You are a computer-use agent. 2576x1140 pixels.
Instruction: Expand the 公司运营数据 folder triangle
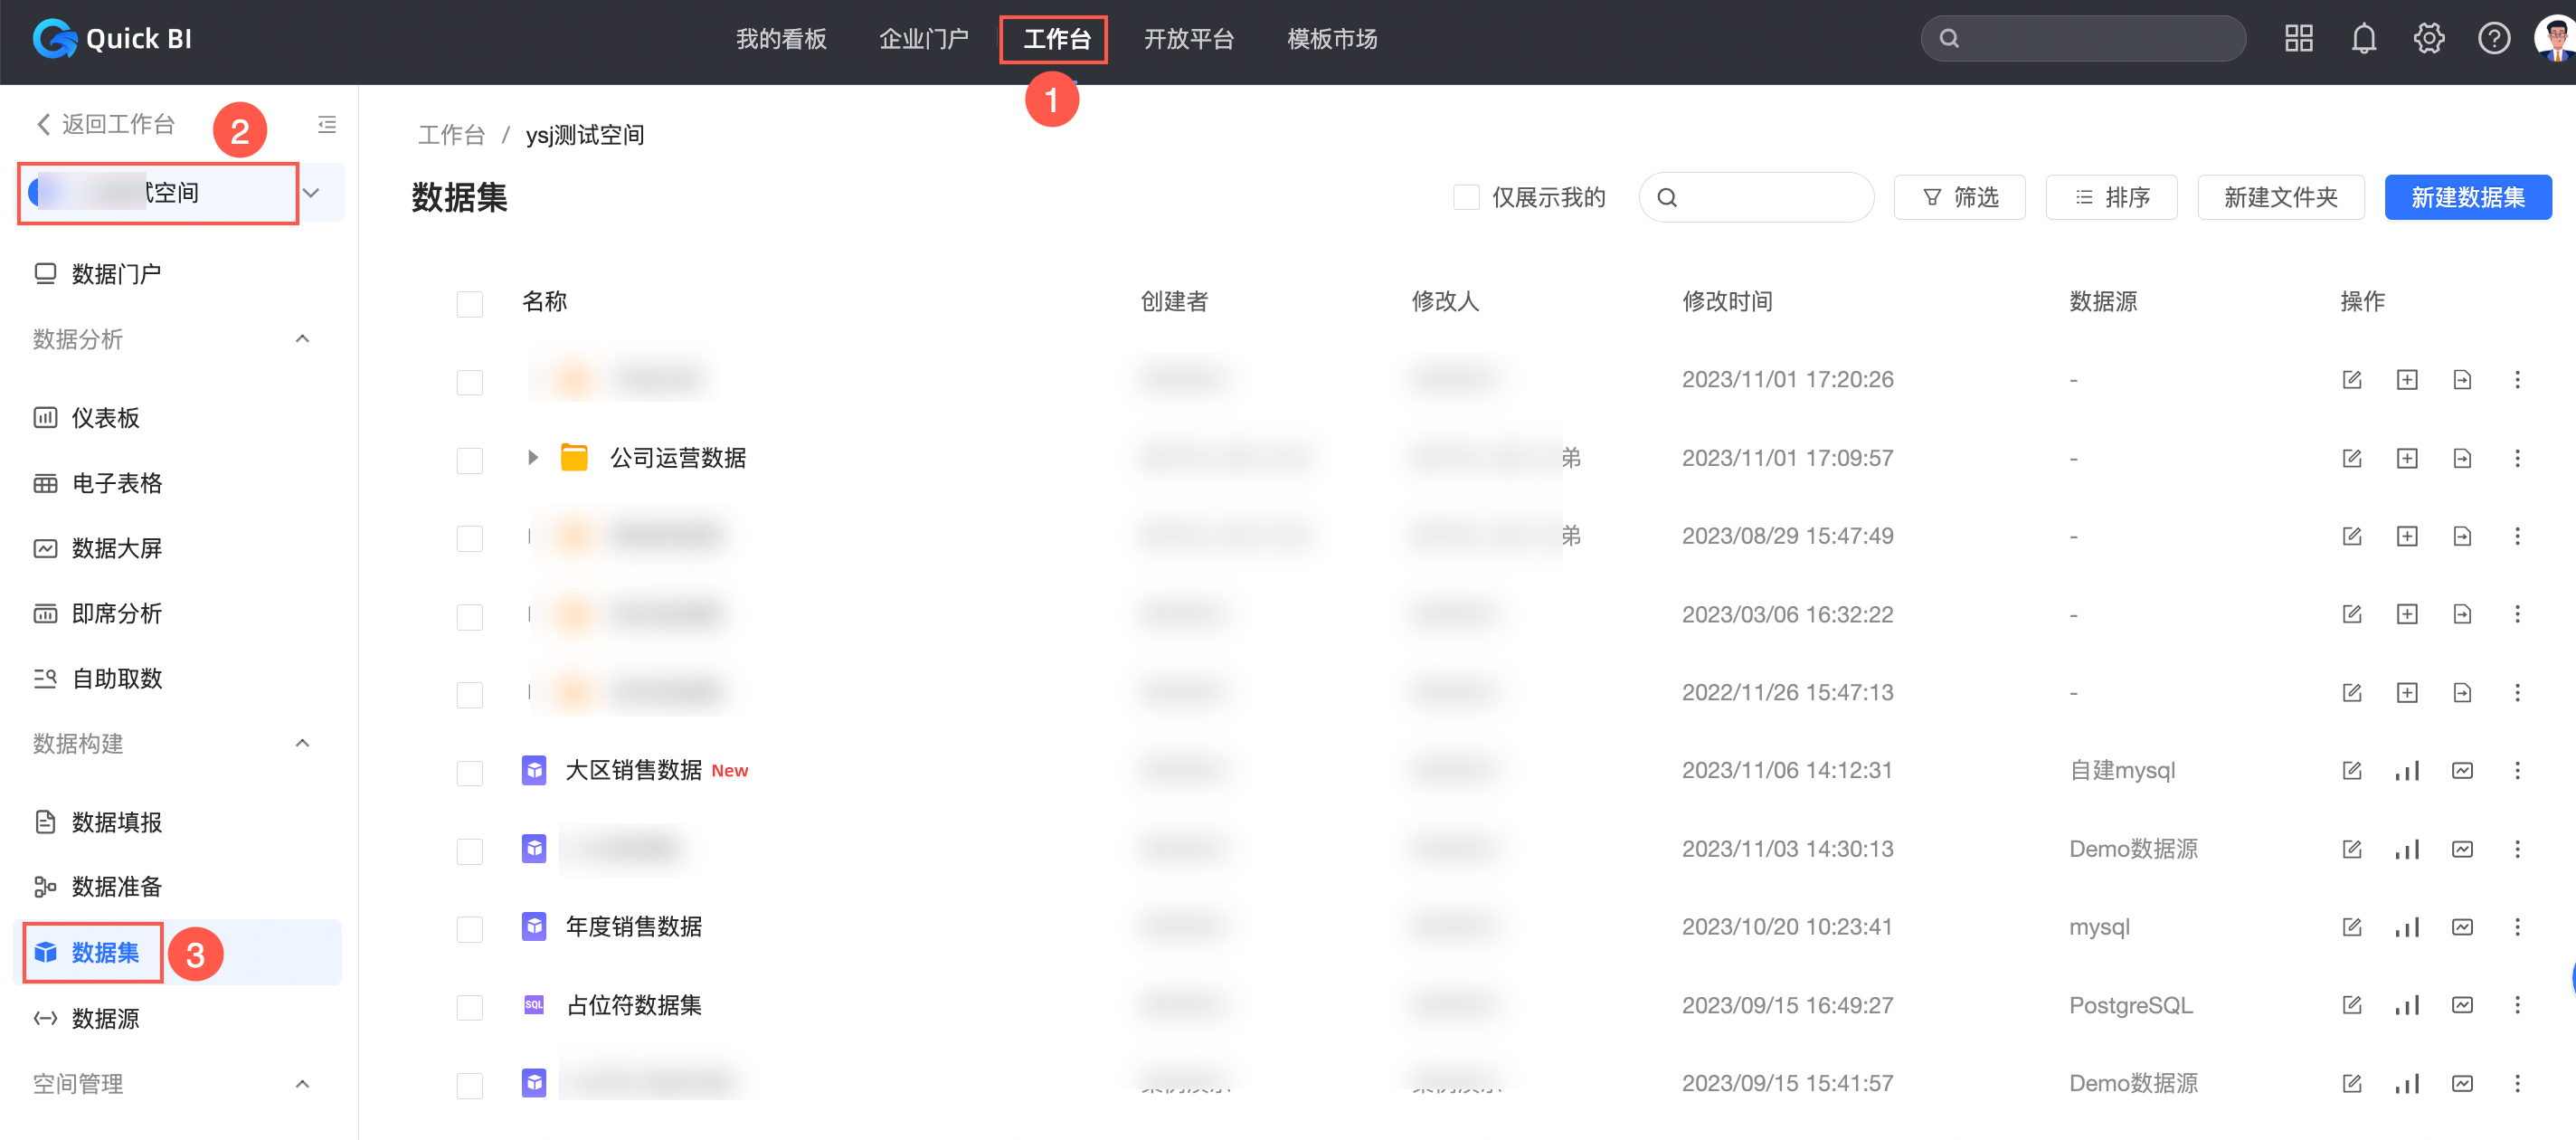click(x=532, y=458)
